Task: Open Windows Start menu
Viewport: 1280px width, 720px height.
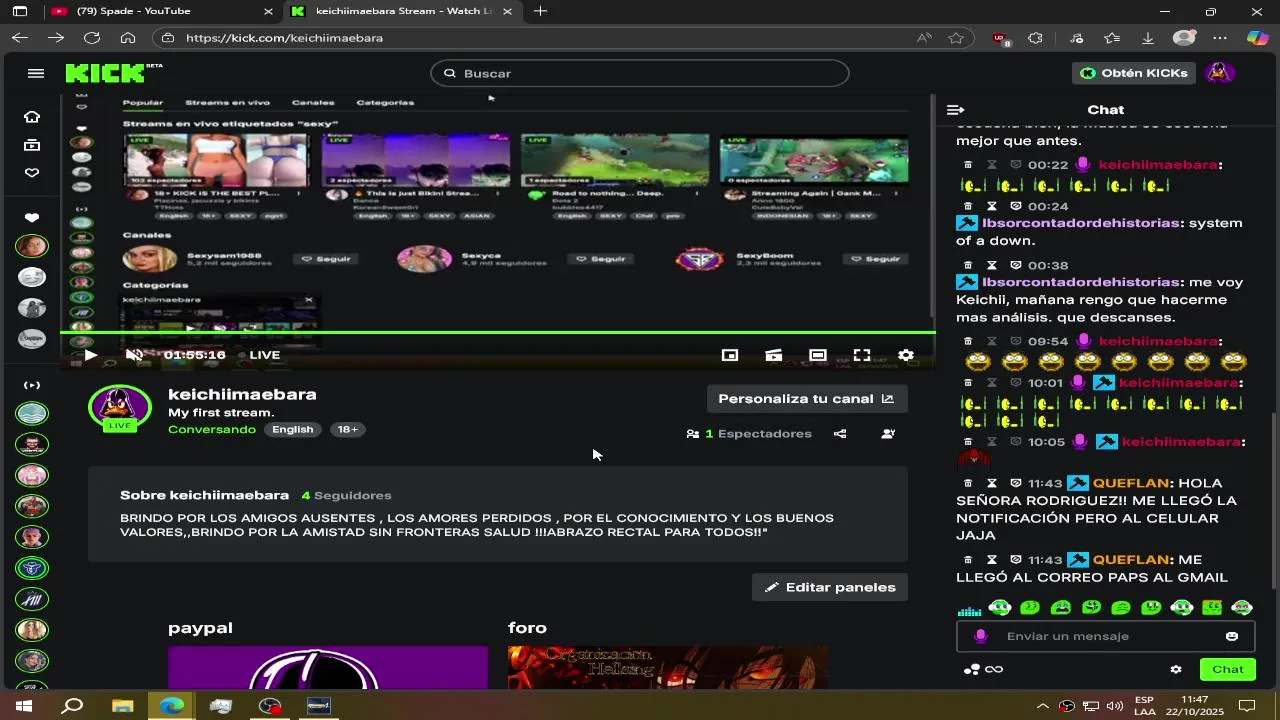Action: pyautogui.click(x=23, y=706)
